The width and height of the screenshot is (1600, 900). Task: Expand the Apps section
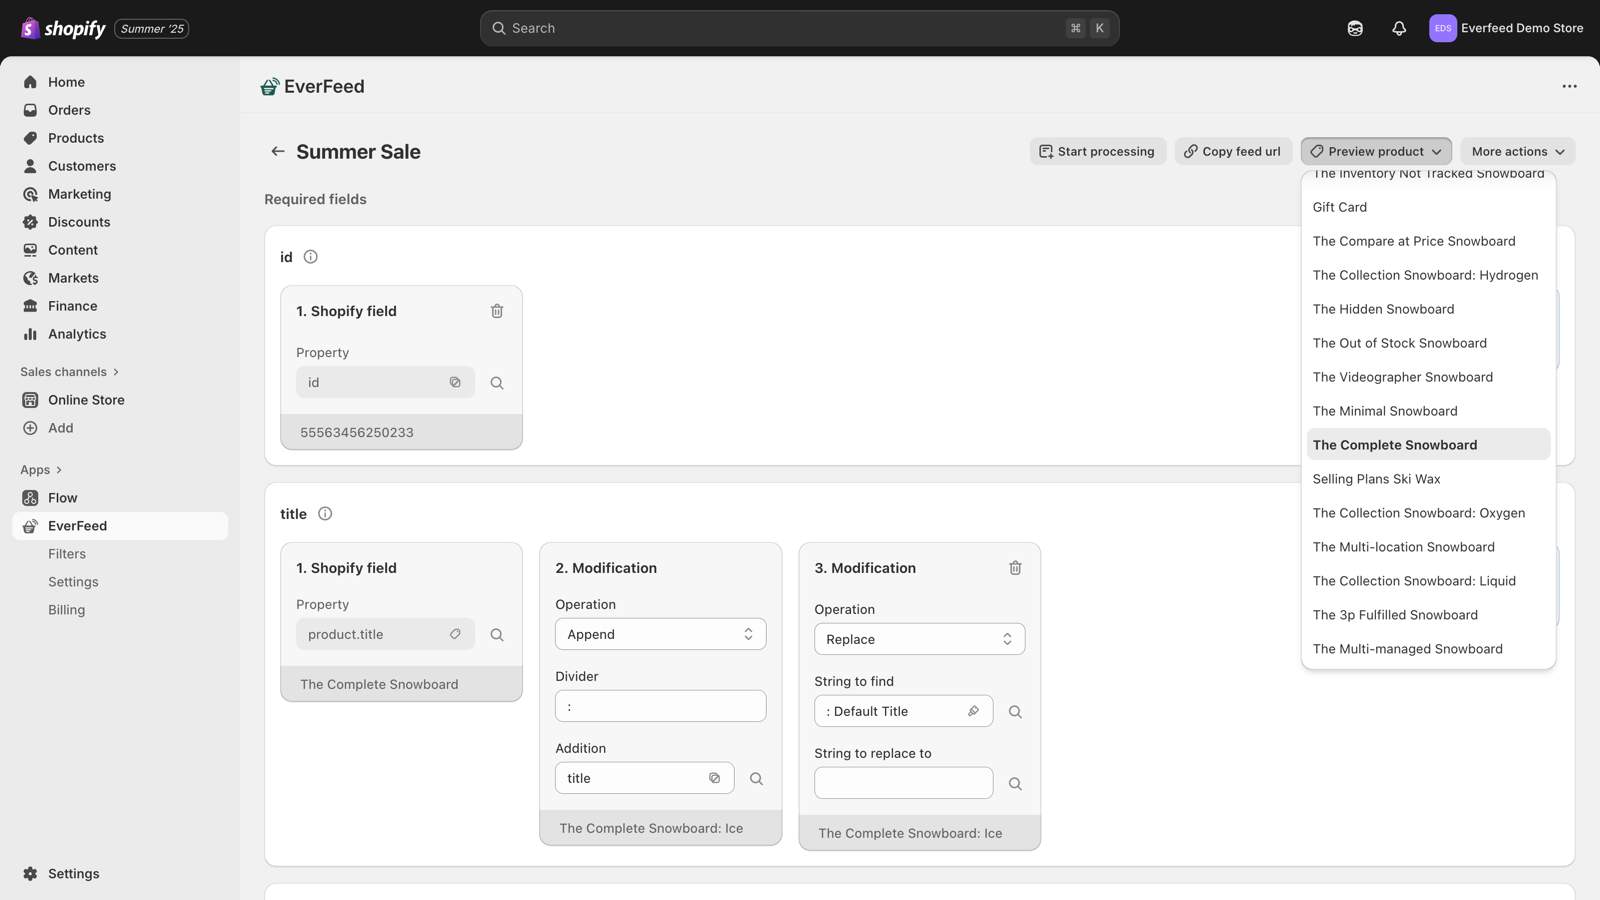tap(41, 470)
